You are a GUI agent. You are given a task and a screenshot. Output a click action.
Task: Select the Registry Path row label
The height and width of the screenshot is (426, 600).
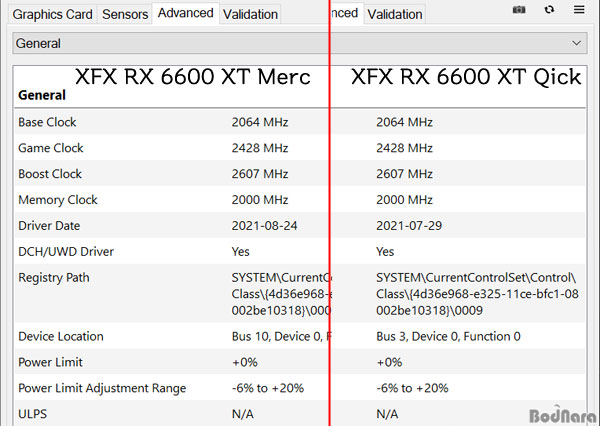pos(54,277)
